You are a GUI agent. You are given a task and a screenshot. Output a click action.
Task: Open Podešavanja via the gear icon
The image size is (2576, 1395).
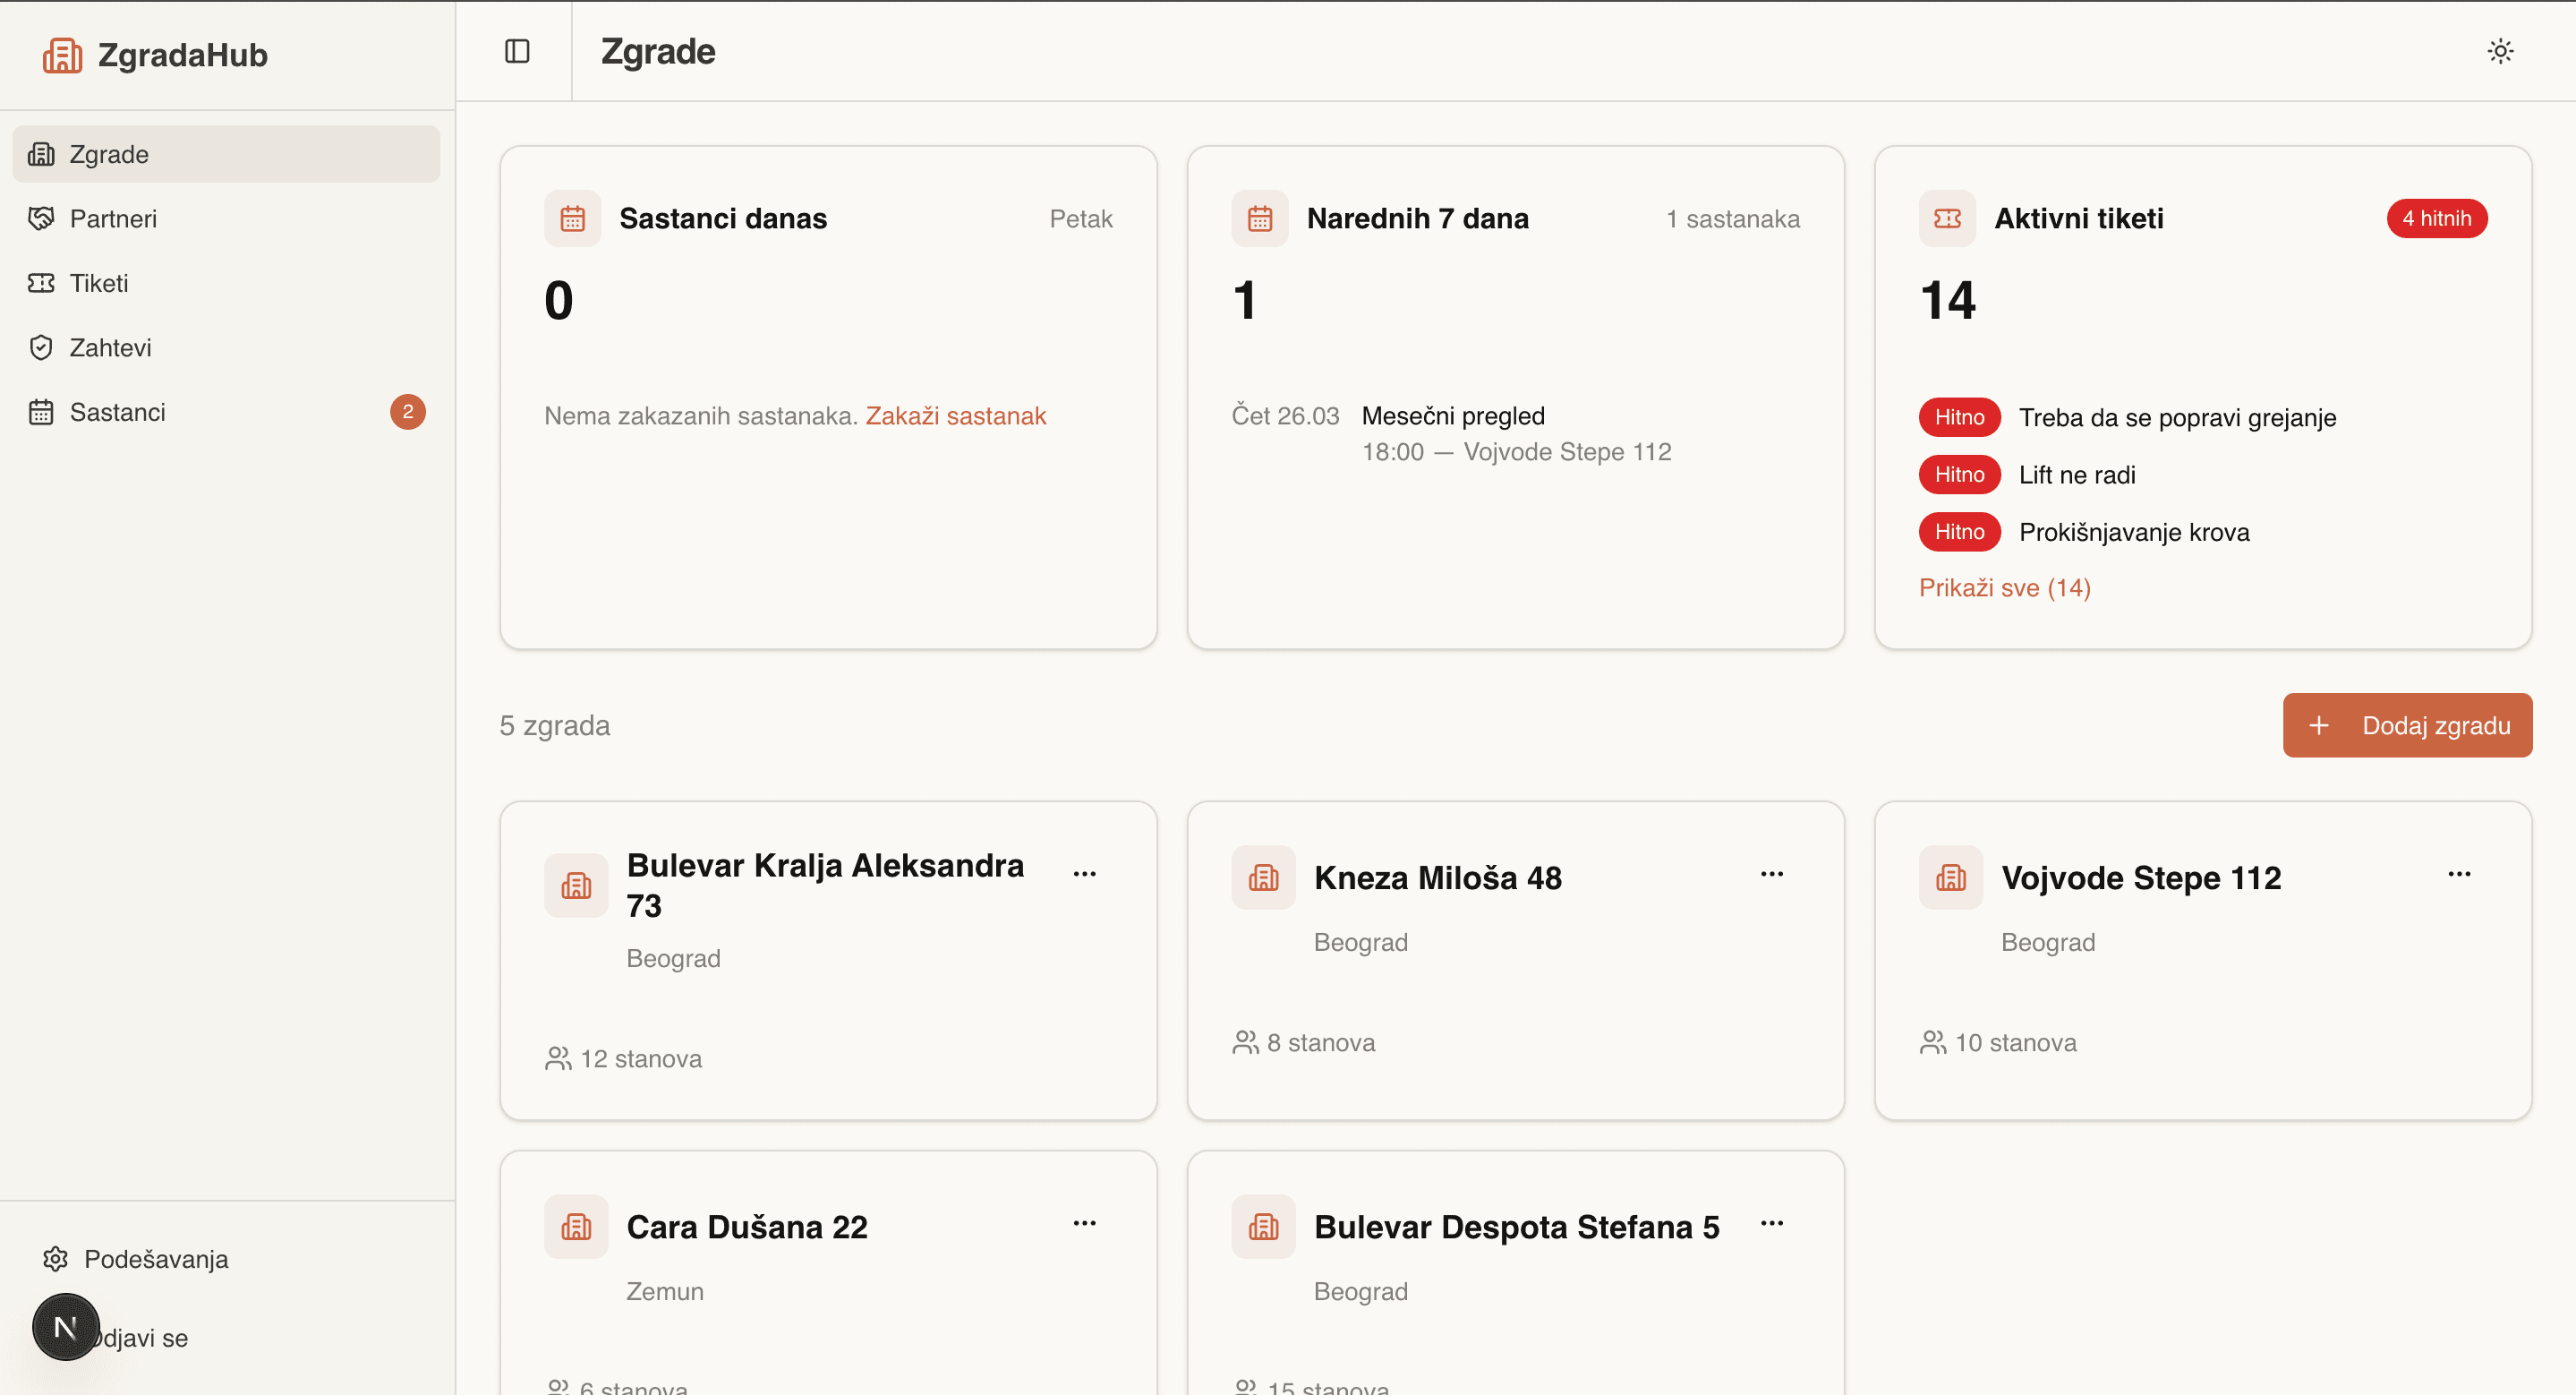(x=55, y=1259)
